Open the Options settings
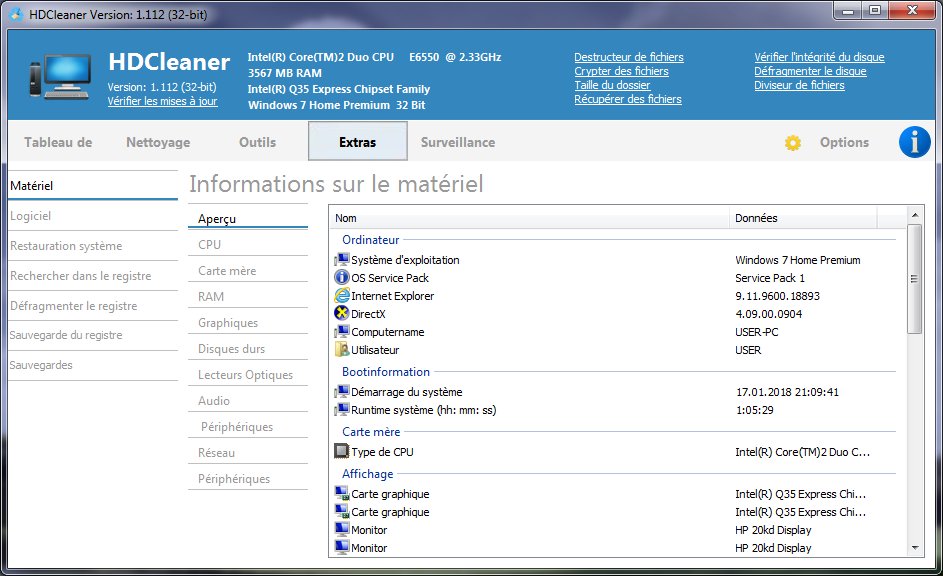 tap(844, 142)
